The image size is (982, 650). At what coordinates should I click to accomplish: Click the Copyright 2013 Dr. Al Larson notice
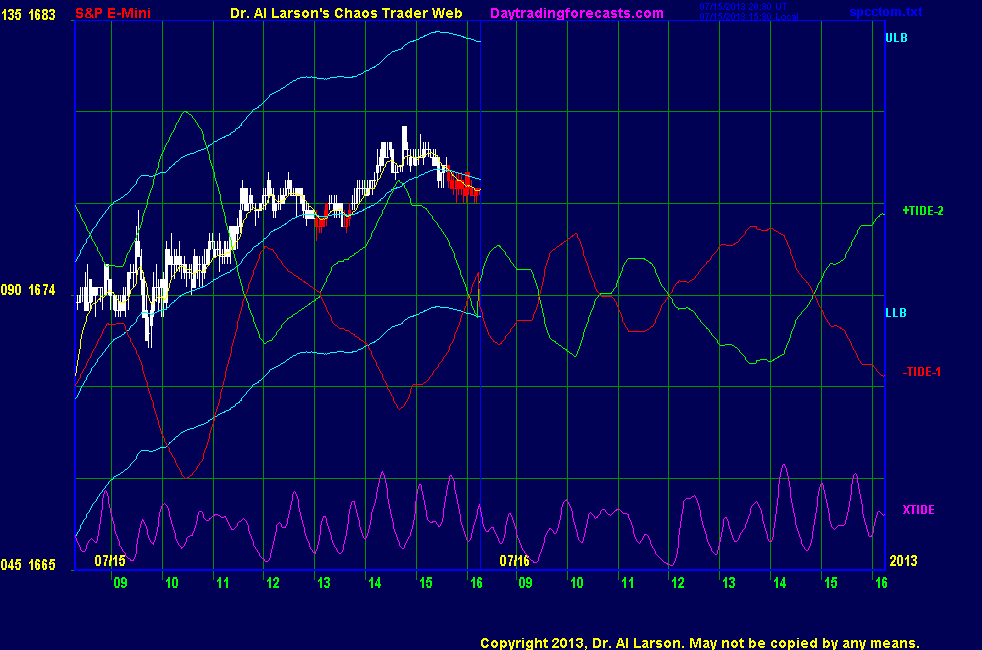[700, 642]
